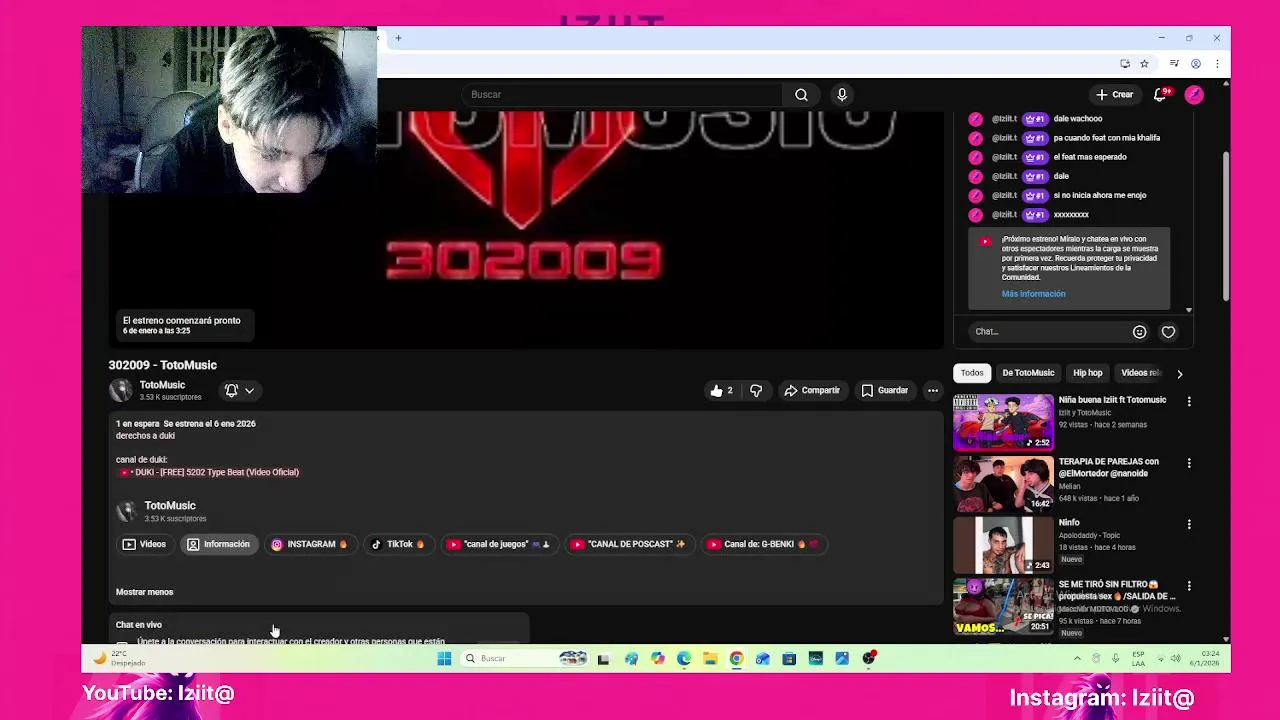1280x720 pixels.
Task: Open the YouTube account avatar menu
Action: [1194, 94]
